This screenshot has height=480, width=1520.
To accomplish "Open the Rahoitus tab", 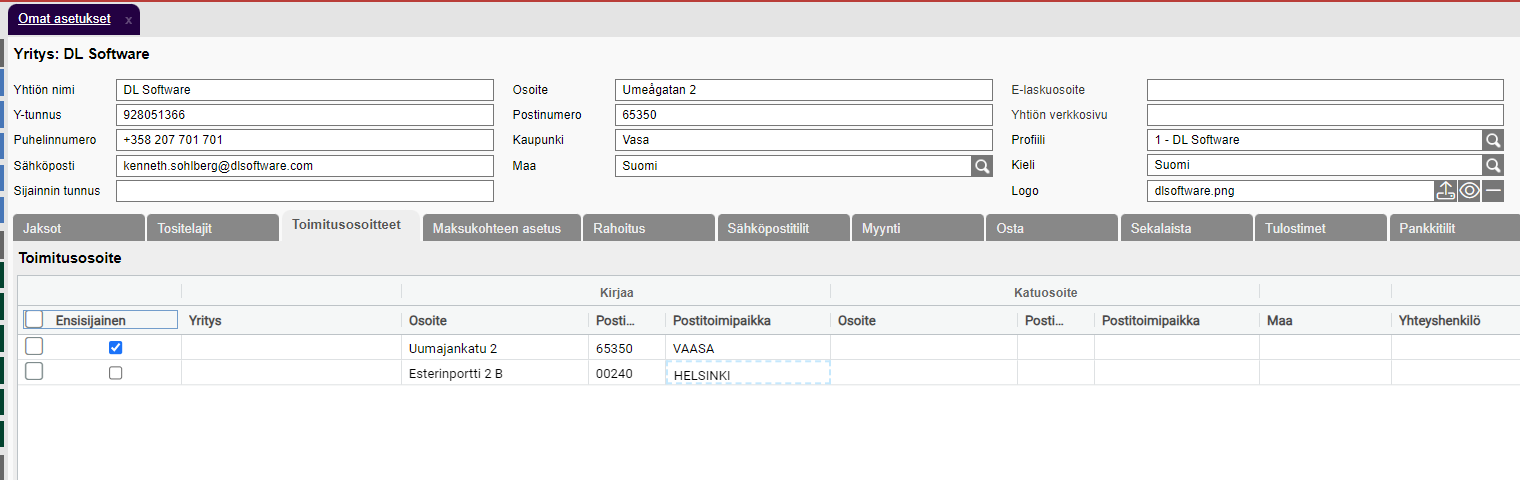I will [648, 228].
